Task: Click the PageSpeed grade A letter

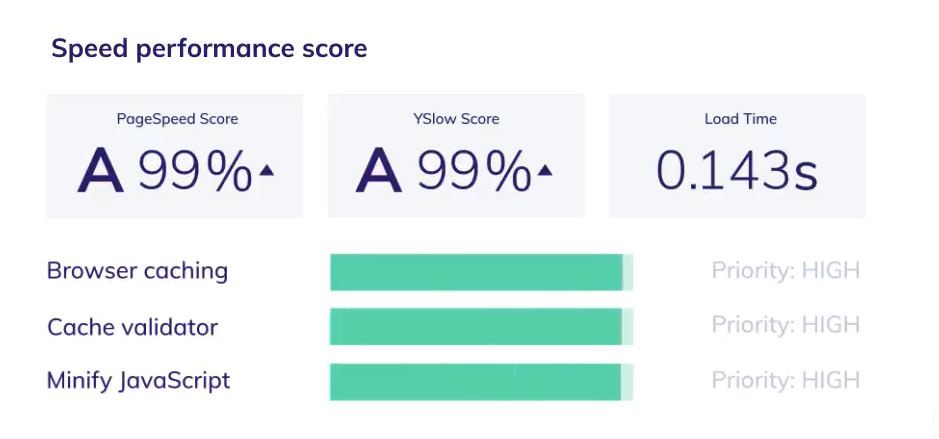Action: [101, 171]
